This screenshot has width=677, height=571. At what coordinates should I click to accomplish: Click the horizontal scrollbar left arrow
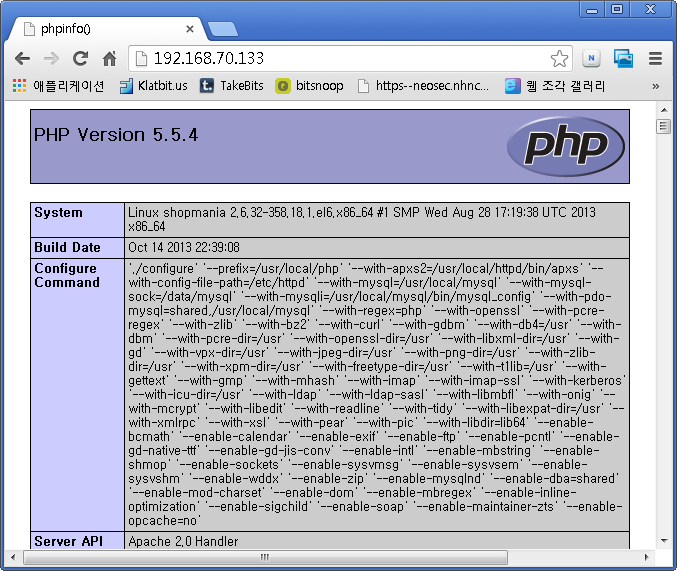(13, 557)
